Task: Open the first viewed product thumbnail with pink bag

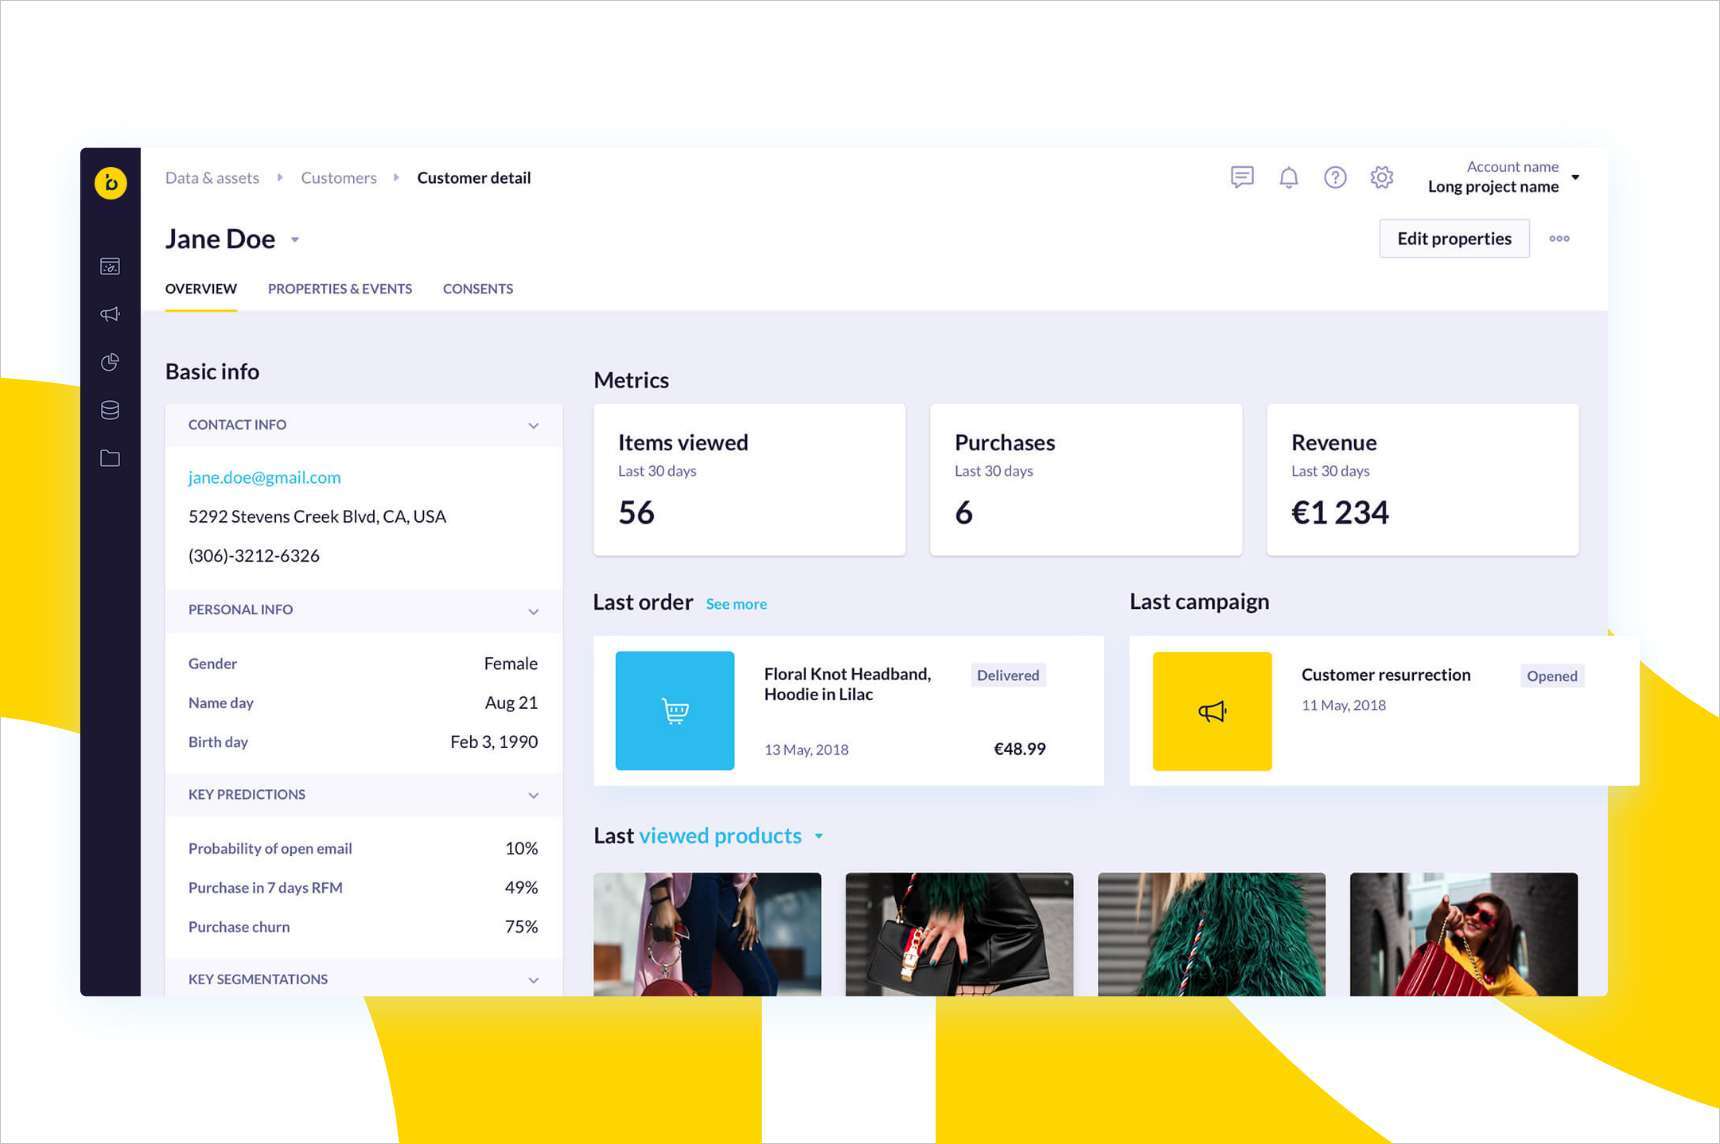Action: point(707,934)
